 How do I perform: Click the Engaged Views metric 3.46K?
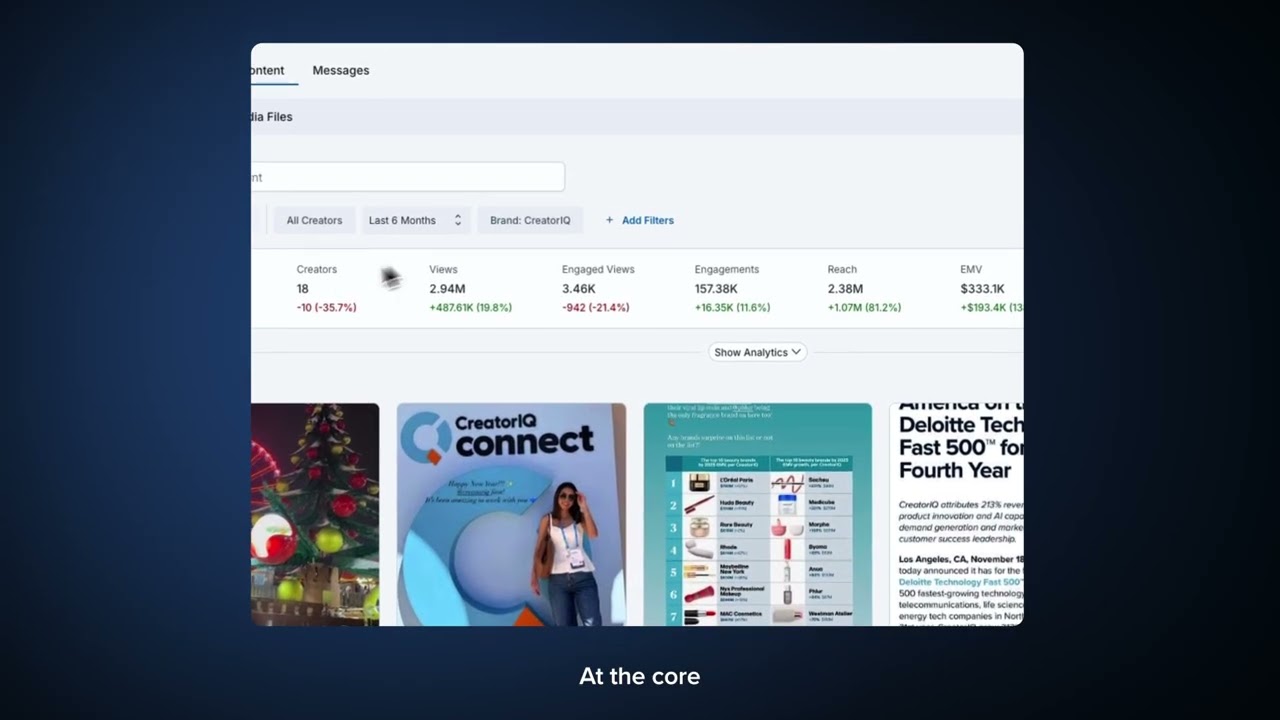tap(579, 288)
